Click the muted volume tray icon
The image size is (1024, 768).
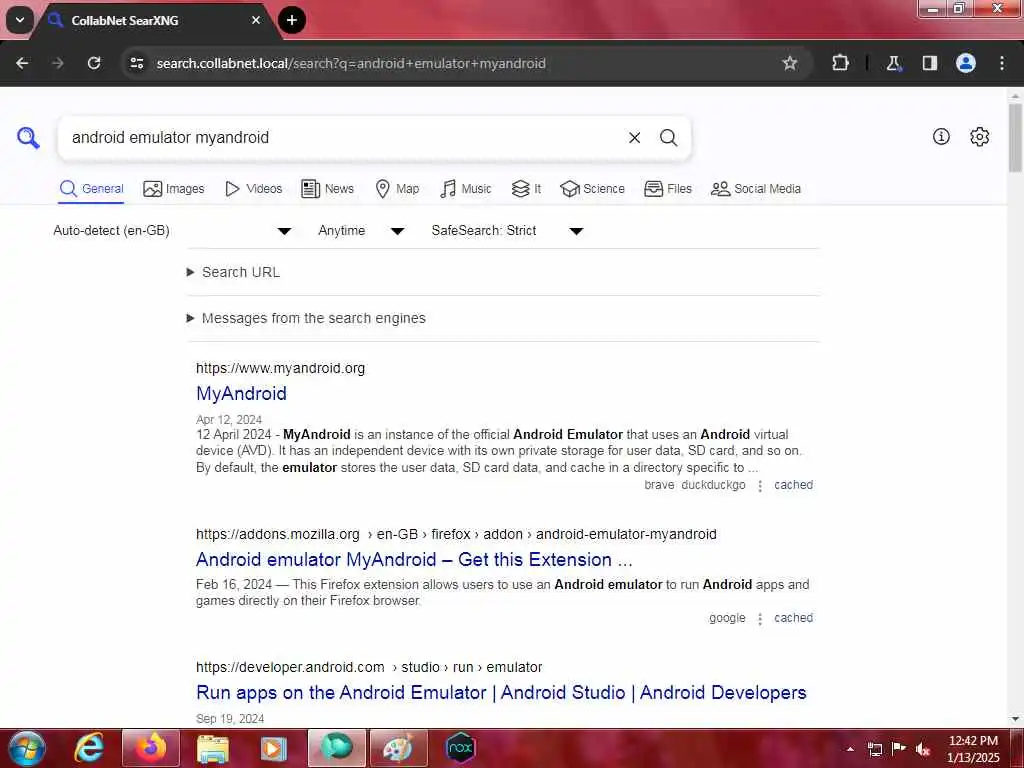[x=923, y=749]
